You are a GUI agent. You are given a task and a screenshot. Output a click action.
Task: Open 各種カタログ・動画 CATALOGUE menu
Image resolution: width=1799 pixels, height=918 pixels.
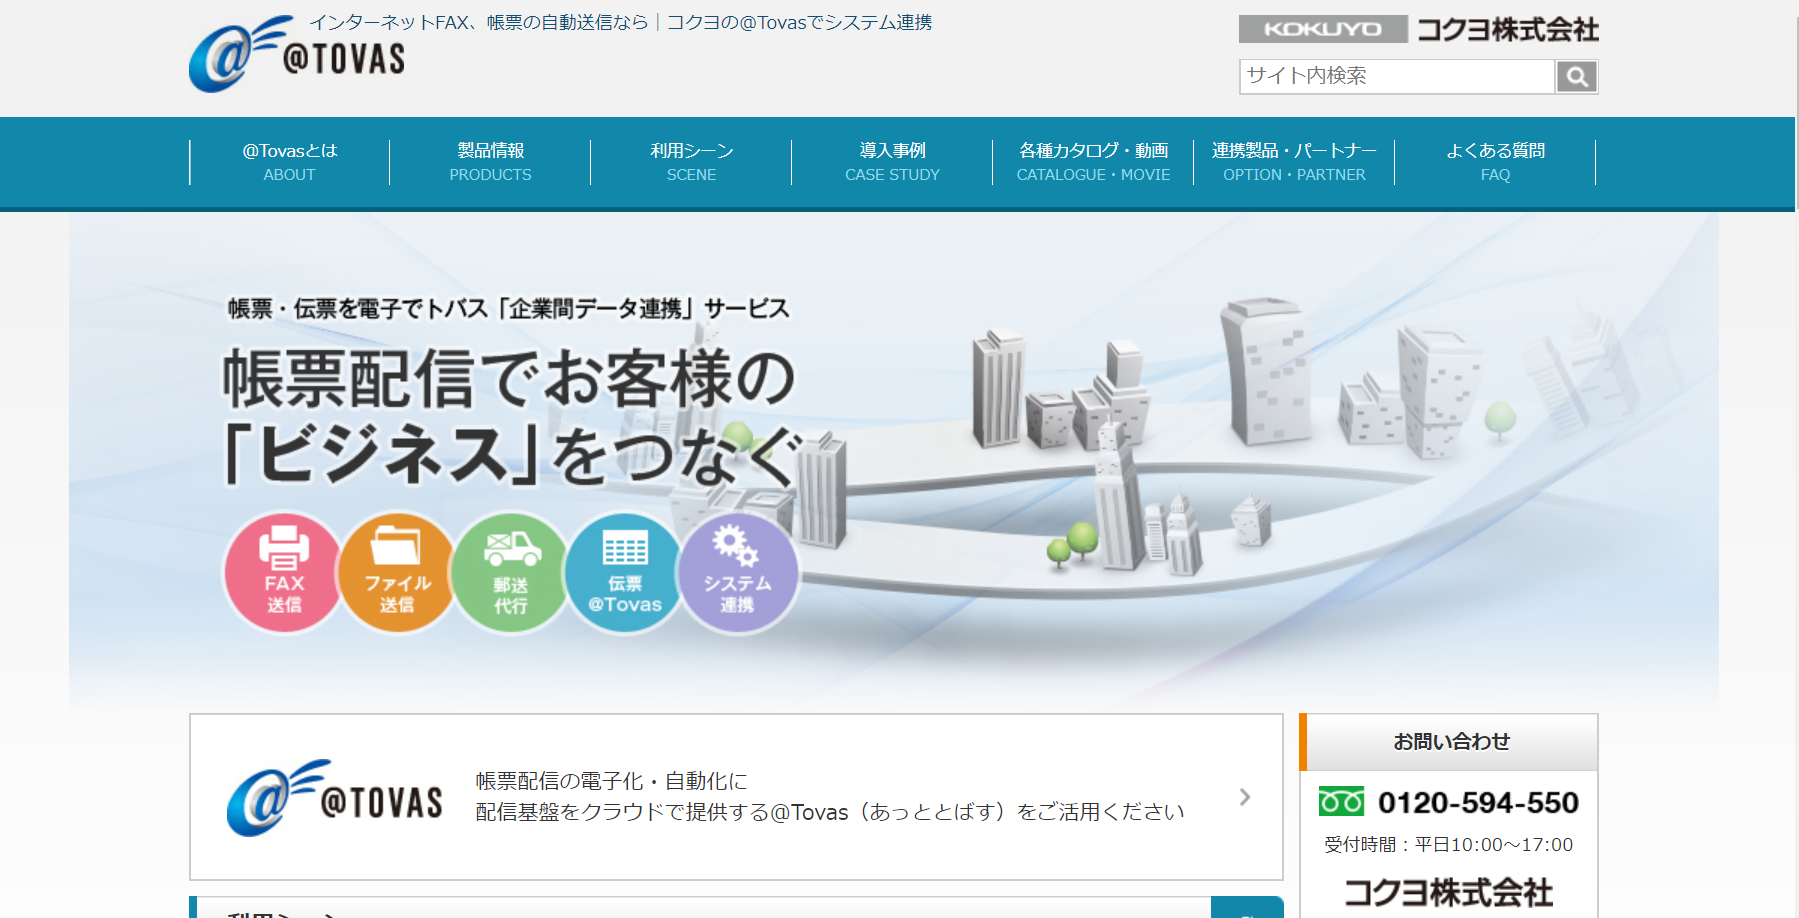(1093, 162)
